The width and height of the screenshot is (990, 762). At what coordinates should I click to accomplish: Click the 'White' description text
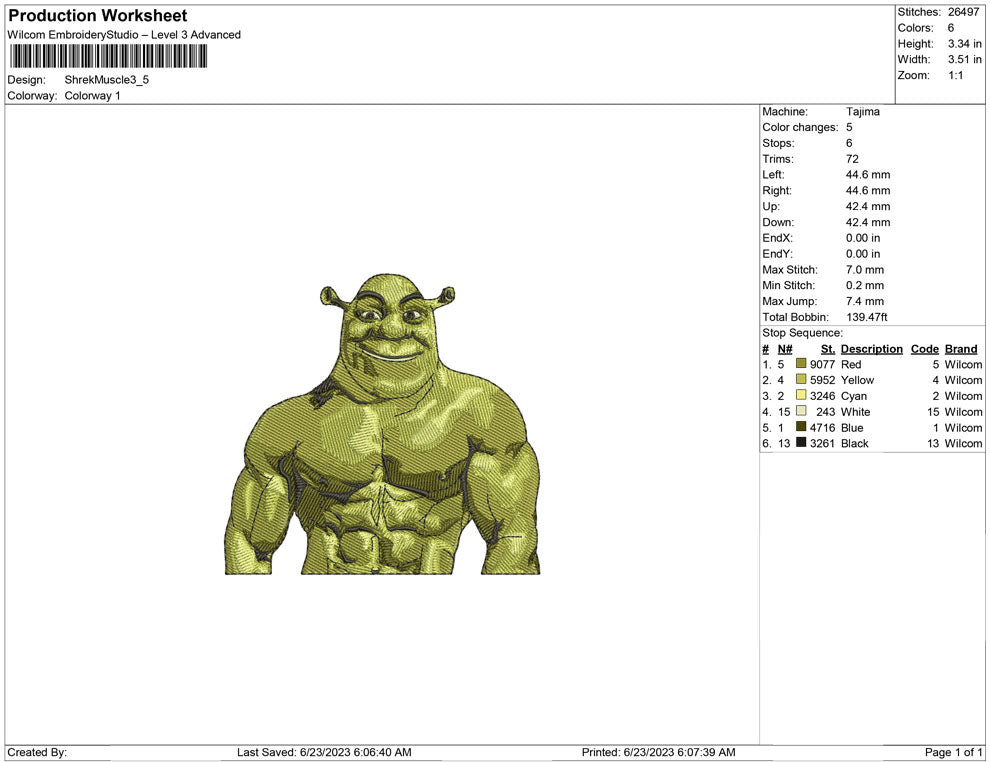click(856, 412)
